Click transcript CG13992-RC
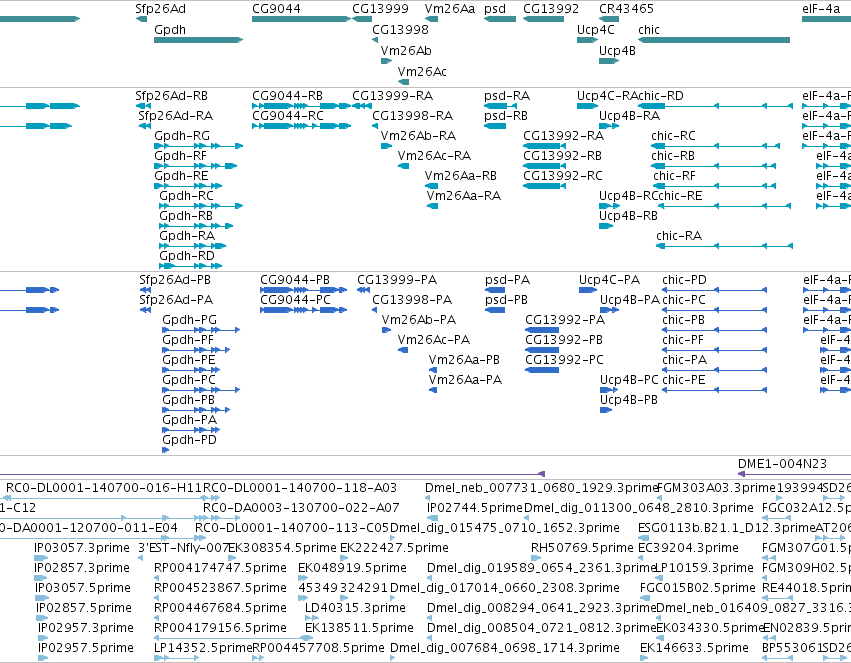Screen dimensions: 851x663 coord(563,176)
